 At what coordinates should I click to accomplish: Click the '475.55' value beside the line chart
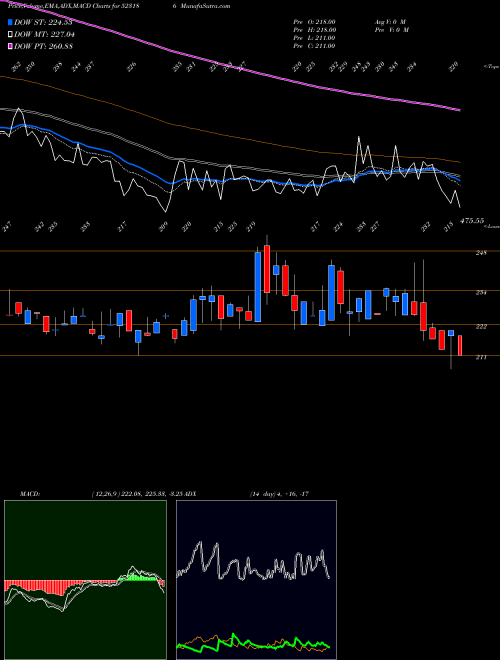(x=472, y=221)
